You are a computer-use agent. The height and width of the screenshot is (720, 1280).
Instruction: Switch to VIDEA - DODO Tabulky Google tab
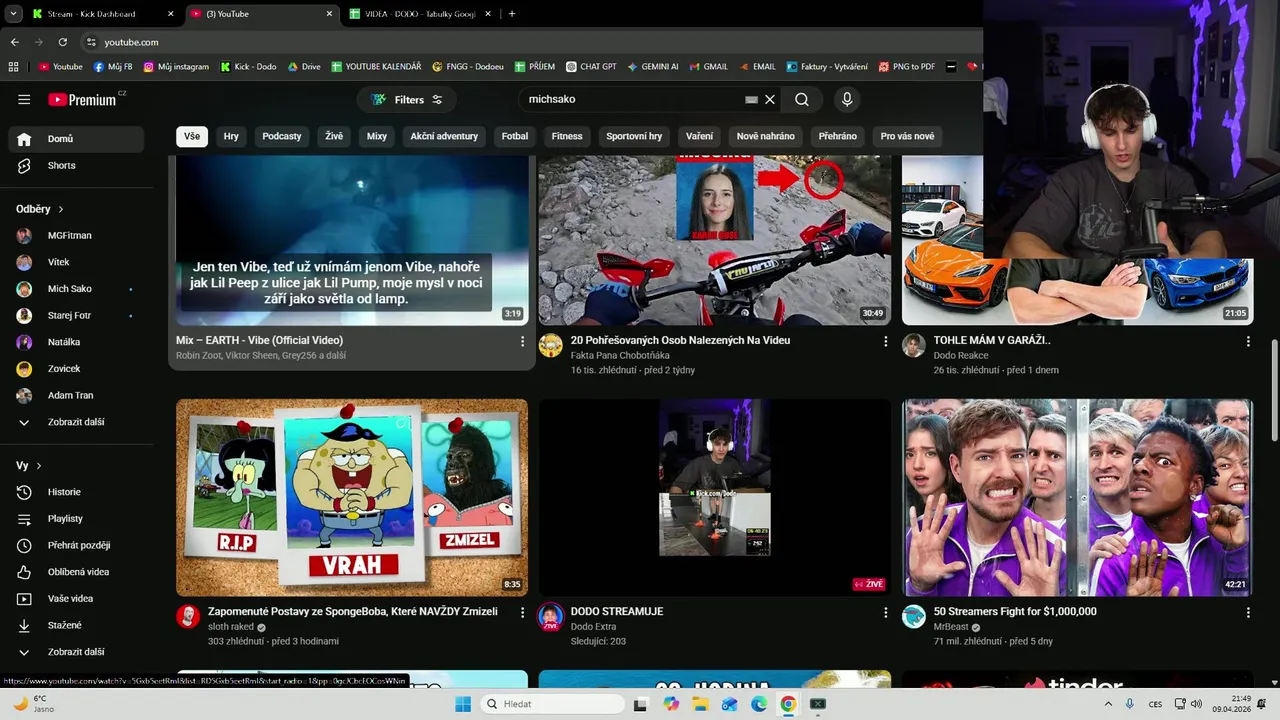coord(421,14)
